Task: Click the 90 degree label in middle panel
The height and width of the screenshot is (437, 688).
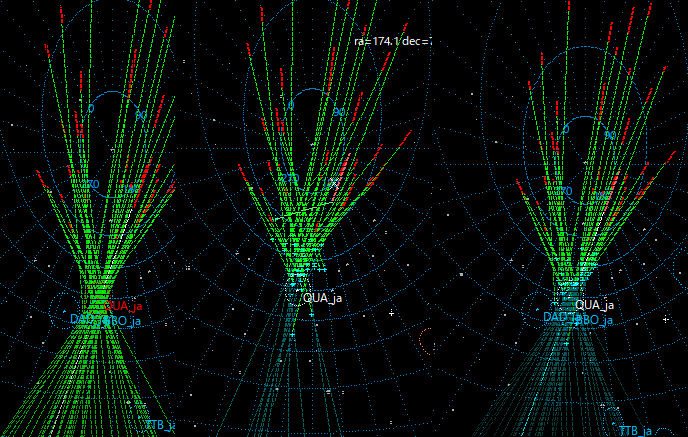Action: point(338,113)
